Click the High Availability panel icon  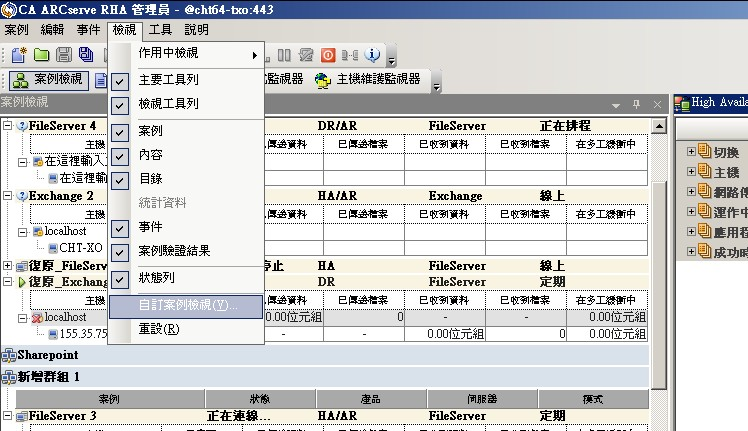[x=682, y=103]
